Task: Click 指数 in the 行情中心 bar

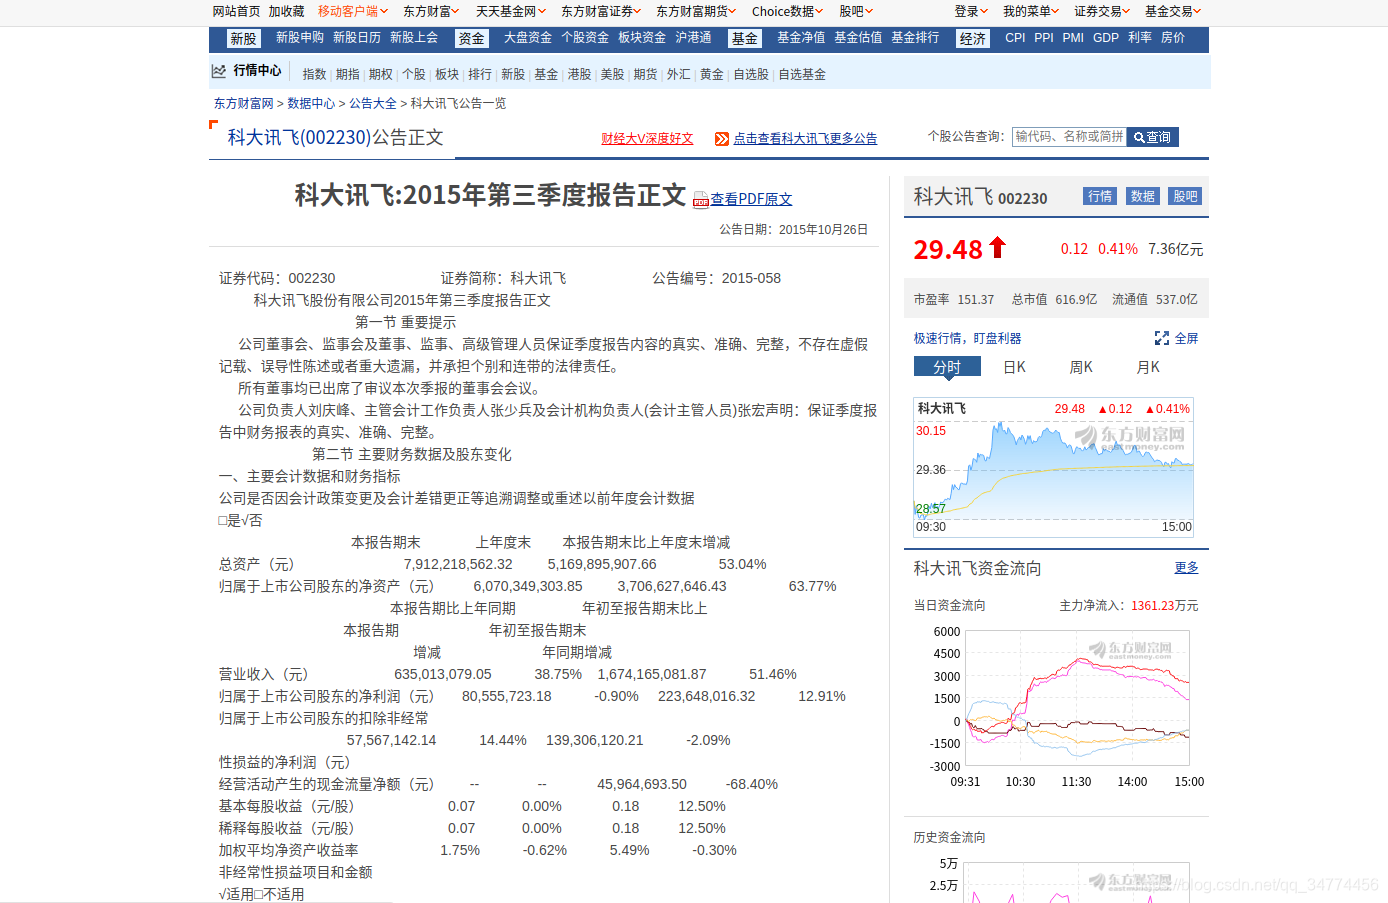Action: coord(314,74)
